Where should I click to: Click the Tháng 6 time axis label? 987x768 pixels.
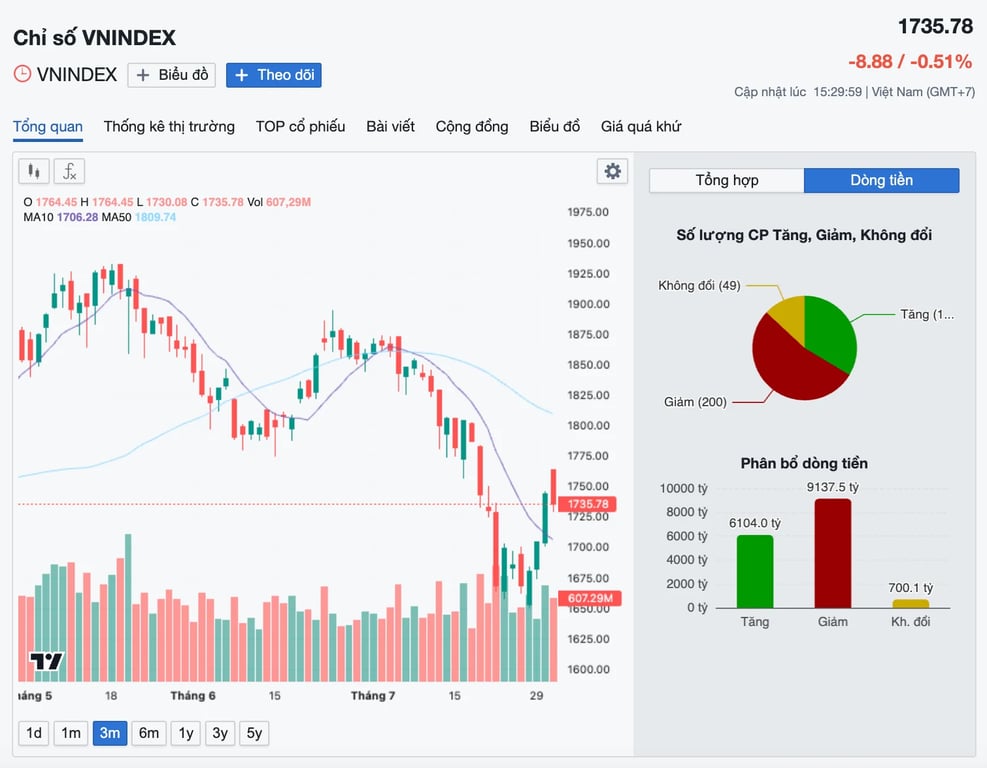tap(193, 696)
